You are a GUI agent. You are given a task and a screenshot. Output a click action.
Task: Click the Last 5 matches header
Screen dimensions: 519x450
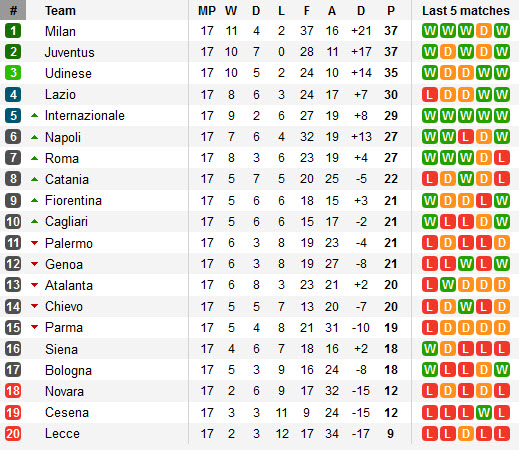466,11
